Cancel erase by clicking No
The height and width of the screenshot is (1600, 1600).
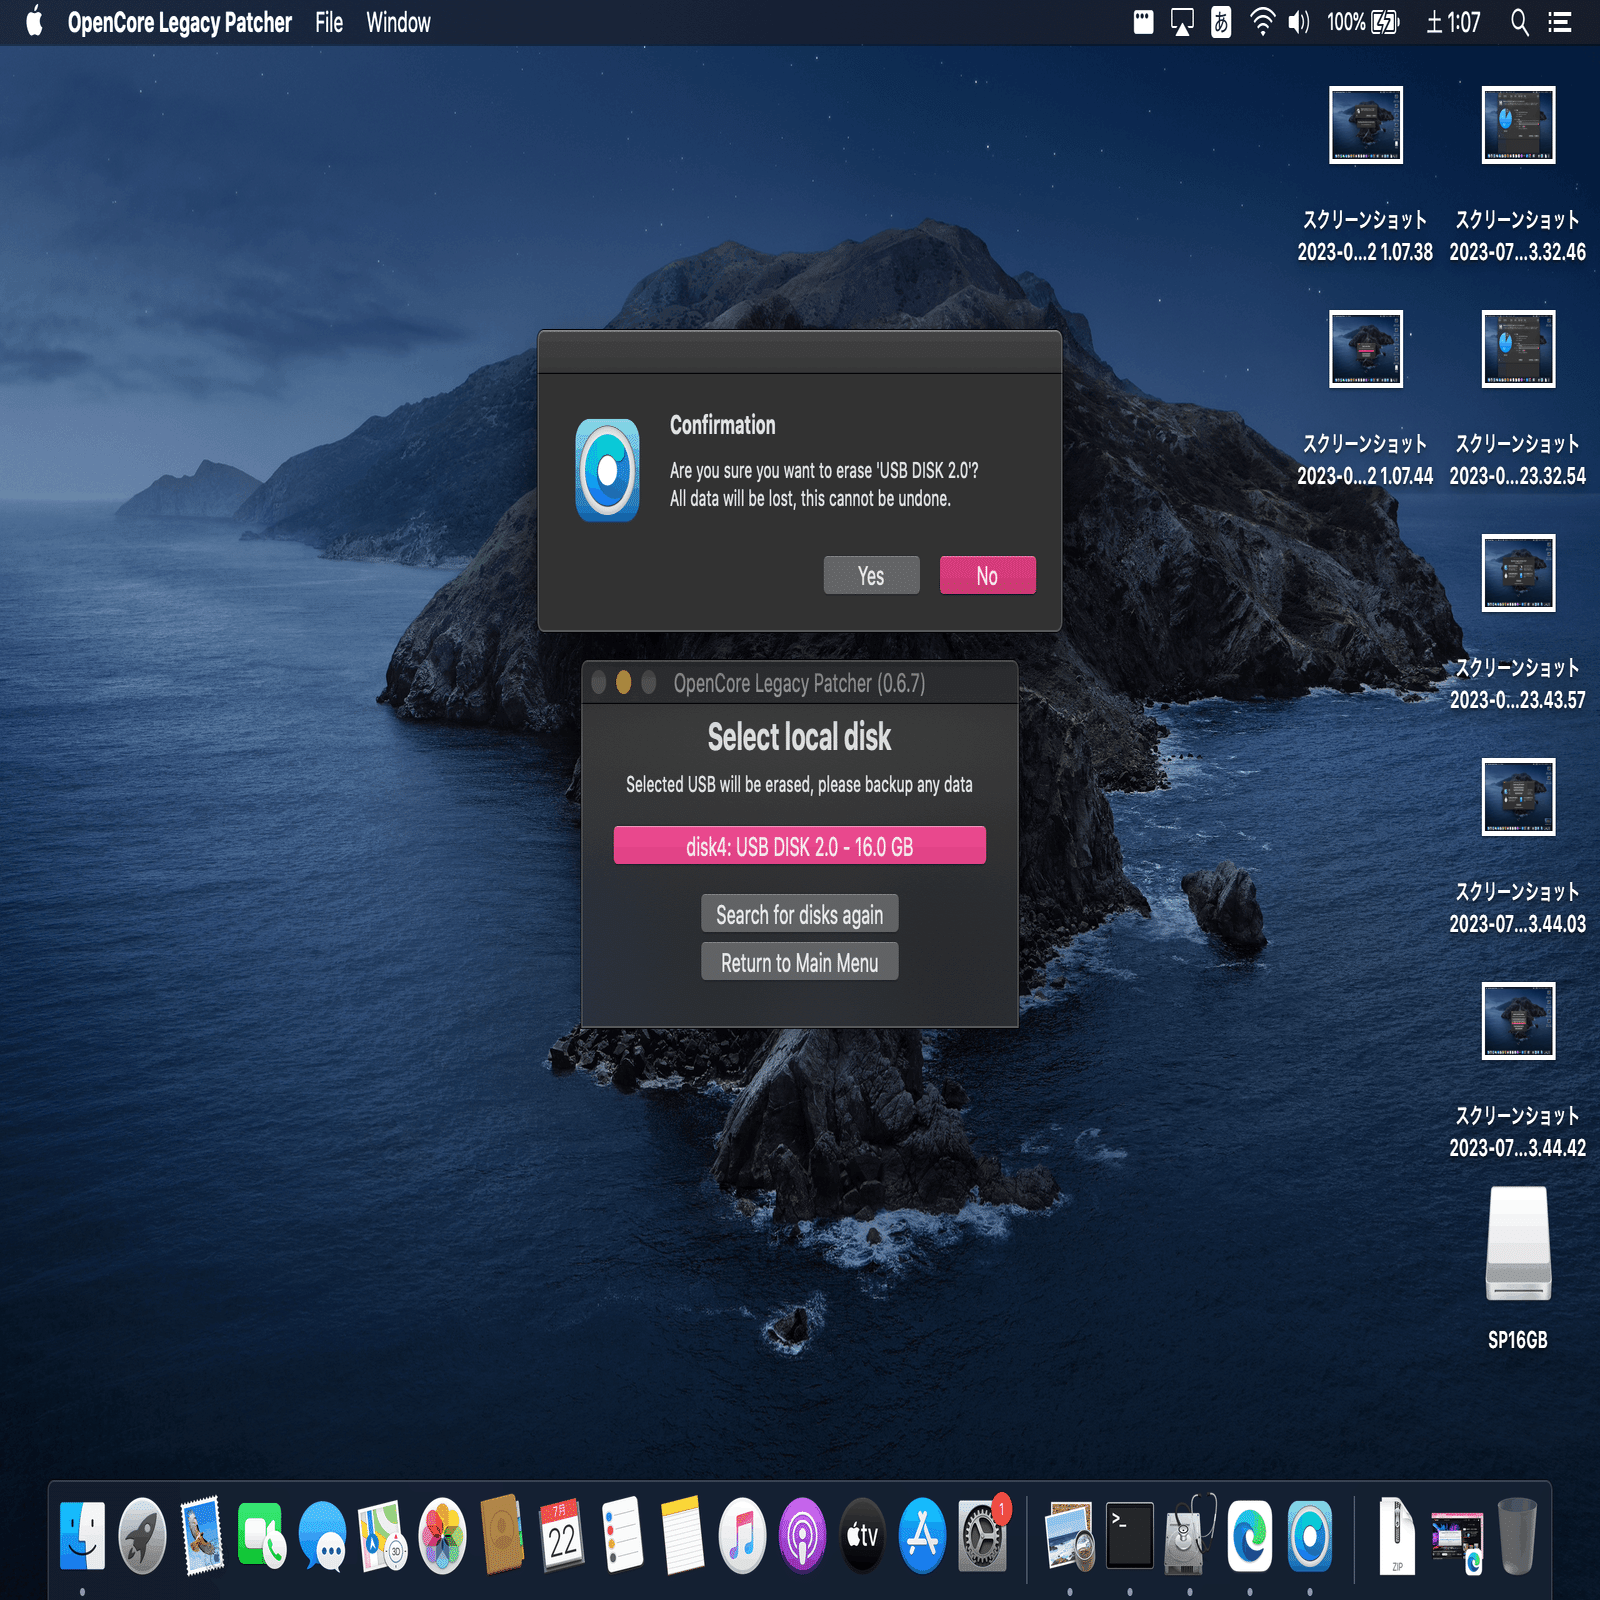tap(987, 575)
